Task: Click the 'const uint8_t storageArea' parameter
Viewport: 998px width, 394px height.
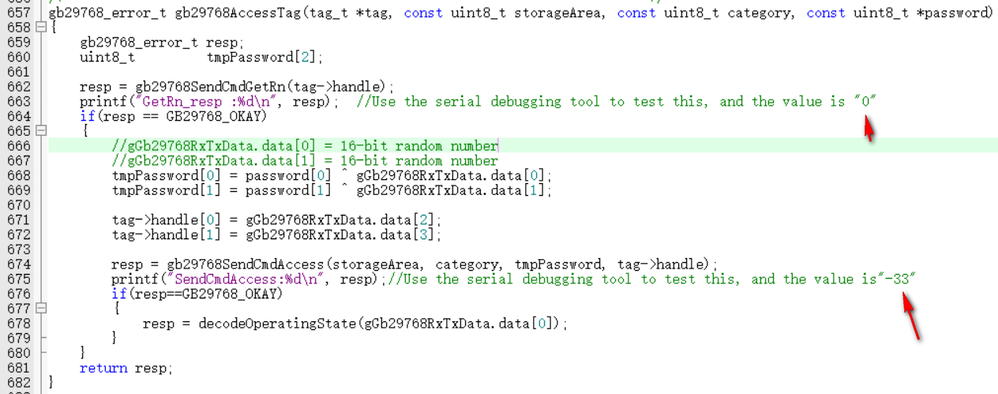Action: pos(503,13)
